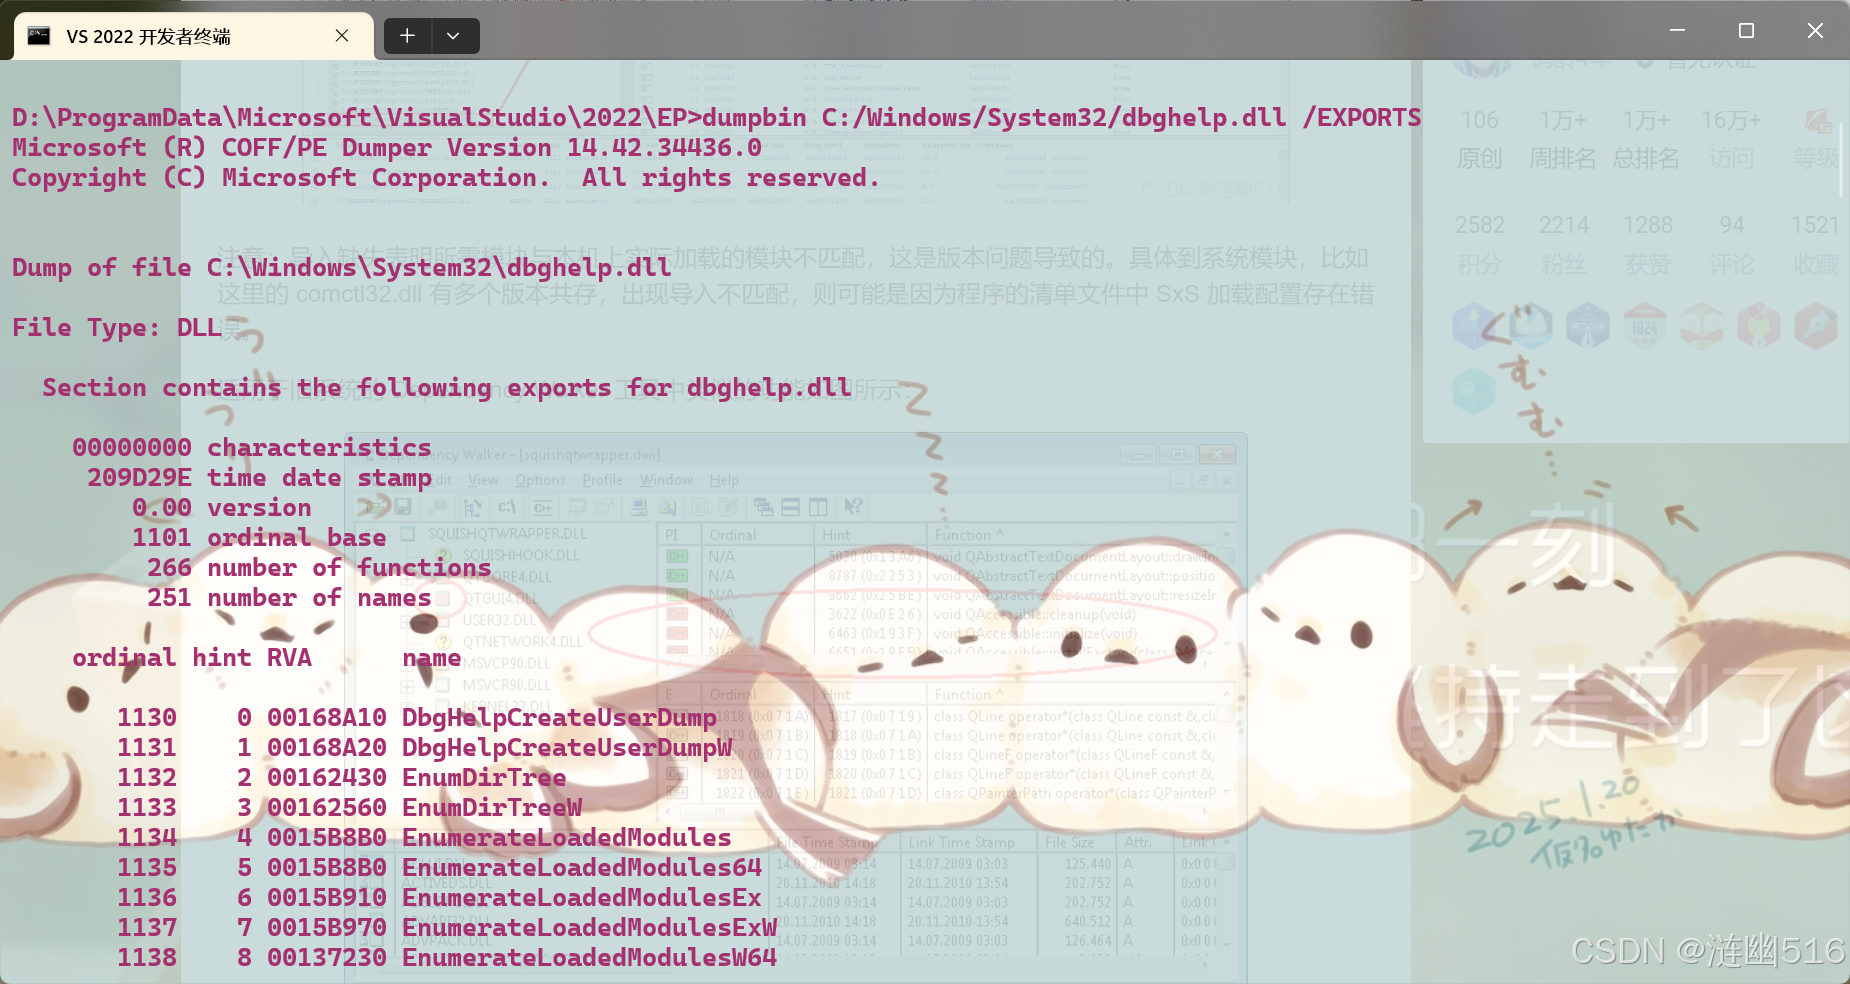This screenshot has height=984, width=1850.
Task: Click '1288 获赞' stat on background blog page
Action: tap(1648, 244)
